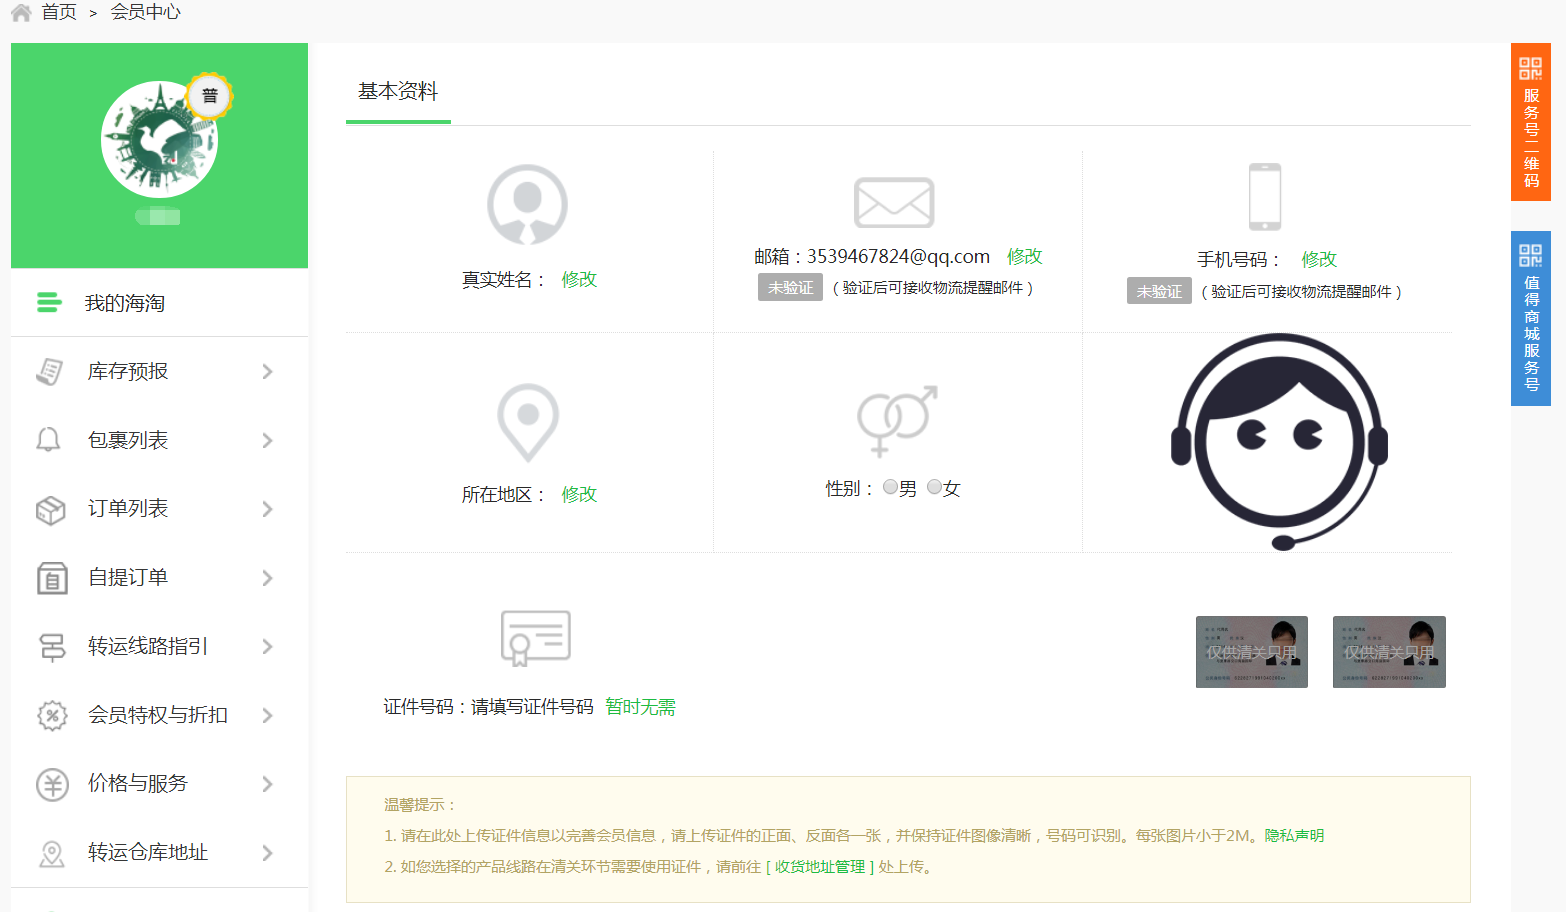Switch to the 基本资料 tab
Viewport: 1566px width, 912px height.
point(397,91)
